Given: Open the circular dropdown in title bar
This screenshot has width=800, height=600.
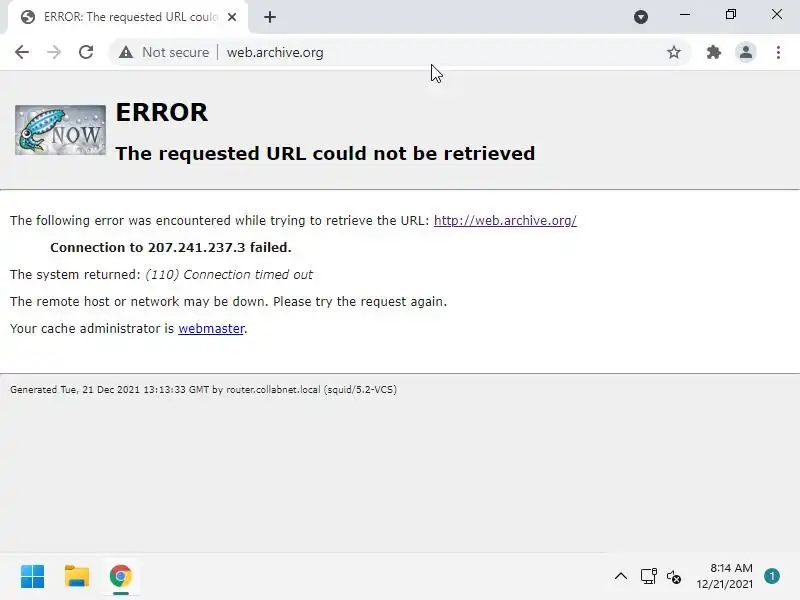Looking at the screenshot, I should point(641,17).
